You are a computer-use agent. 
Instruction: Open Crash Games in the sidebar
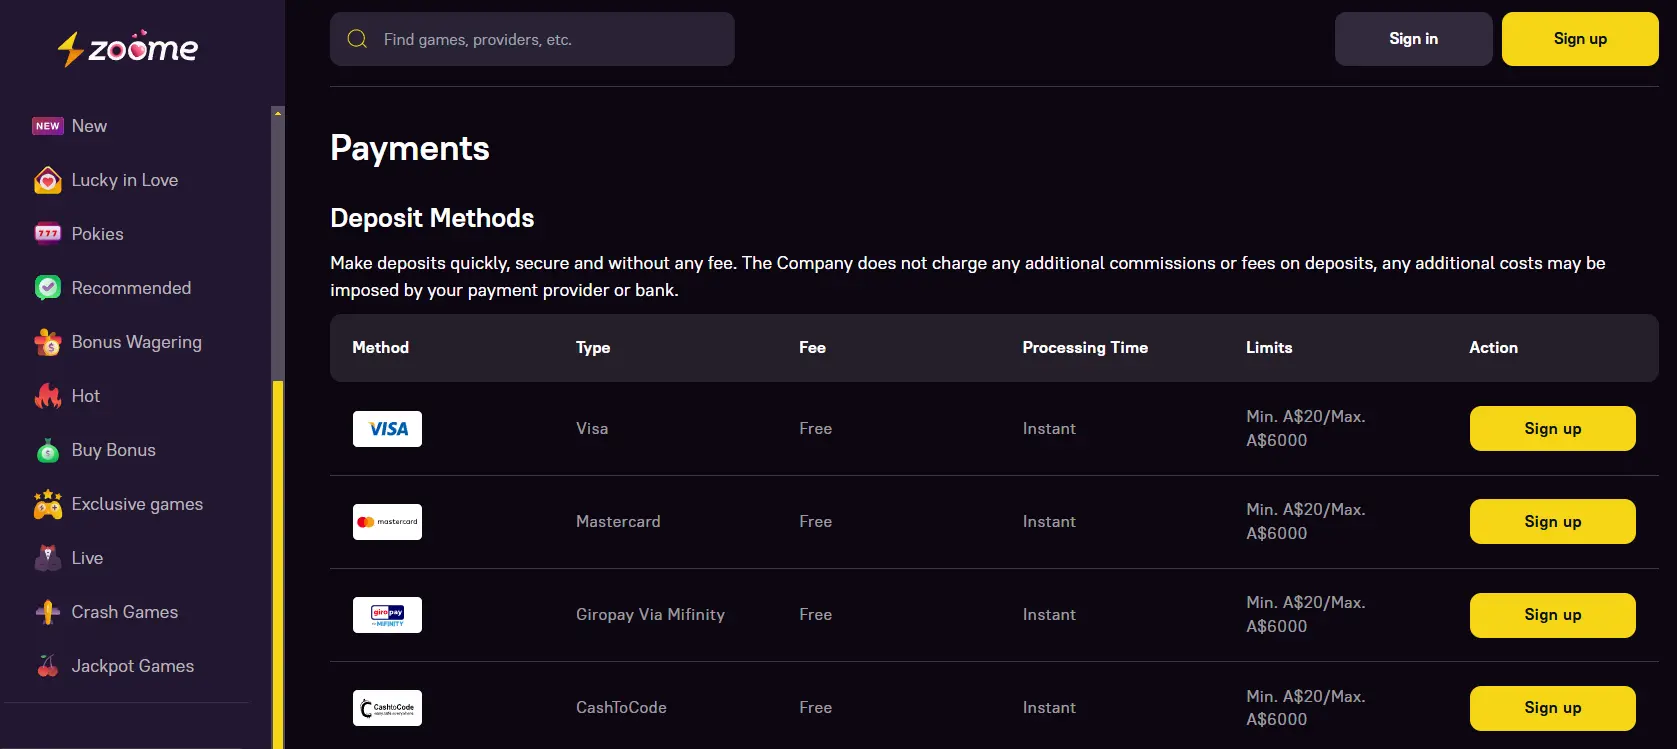124,612
